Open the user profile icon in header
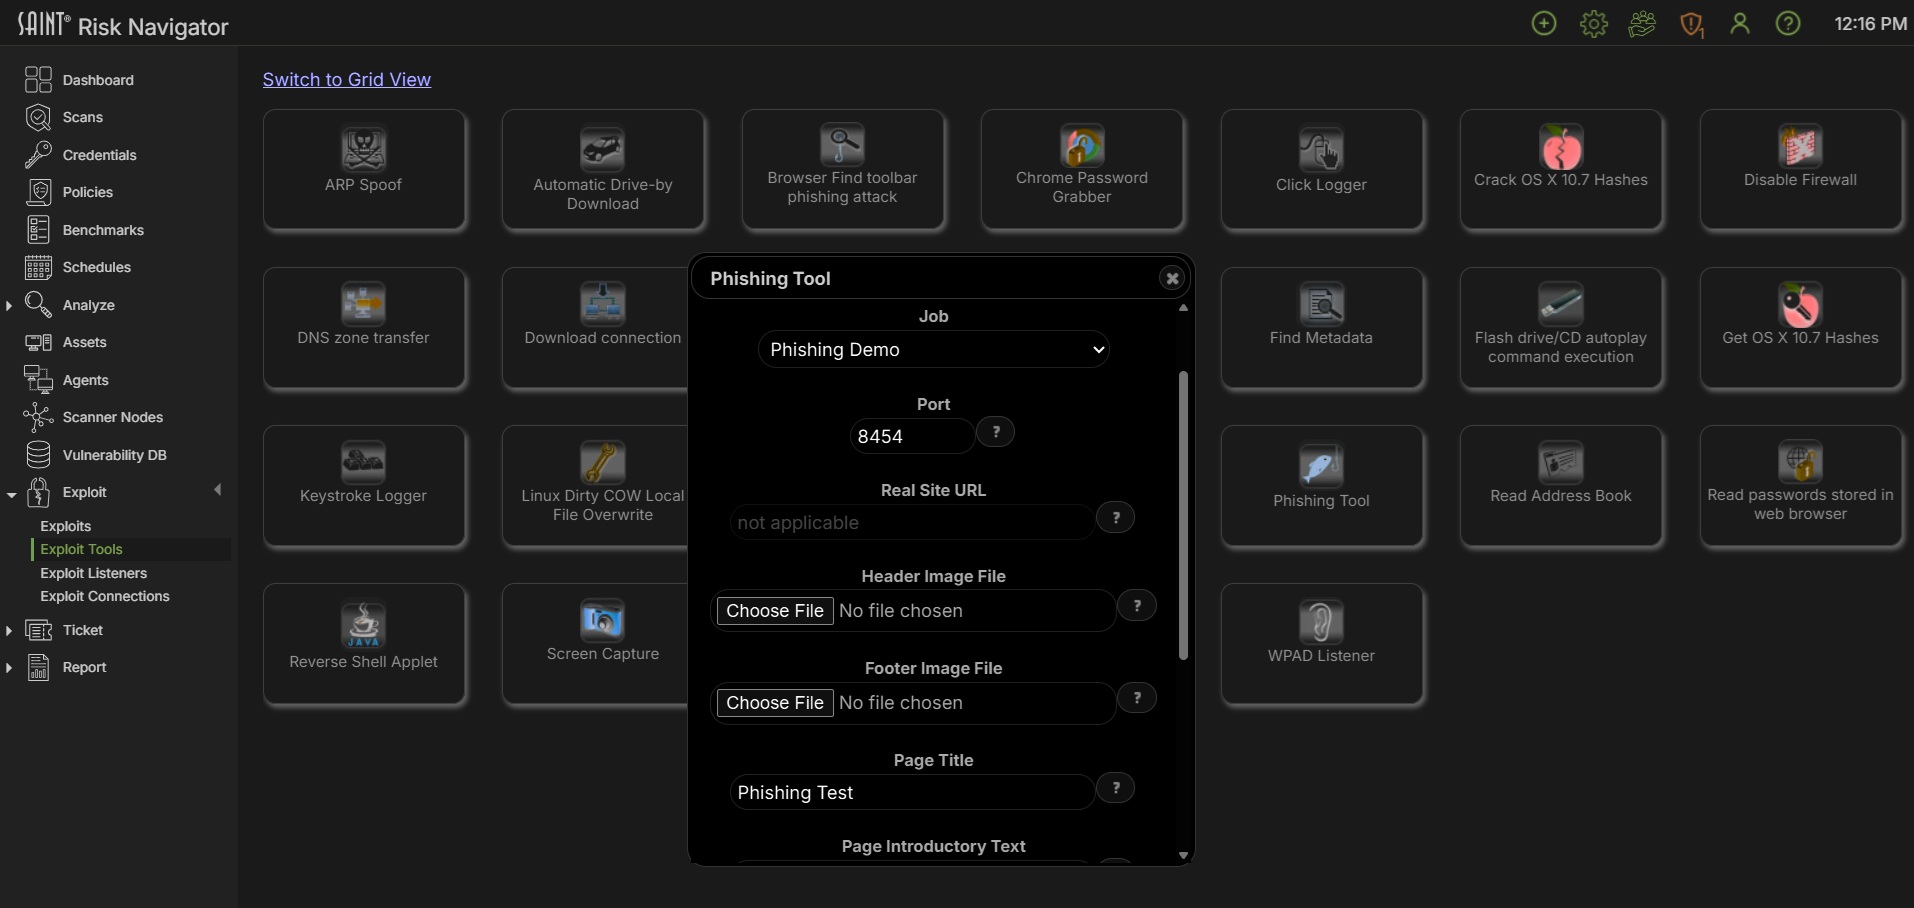The height and width of the screenshot is (908, 1914). [1740, 23]
